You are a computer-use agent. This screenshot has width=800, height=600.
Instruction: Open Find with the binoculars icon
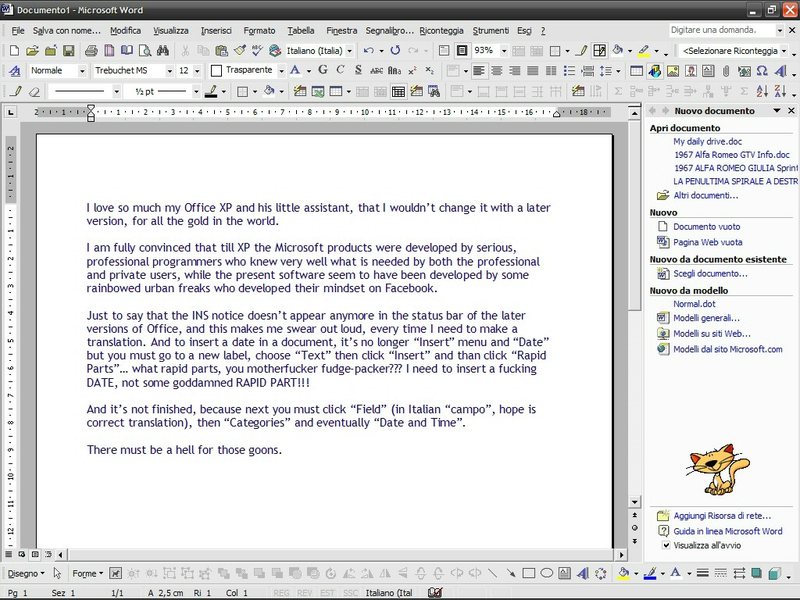click(163, 51)
